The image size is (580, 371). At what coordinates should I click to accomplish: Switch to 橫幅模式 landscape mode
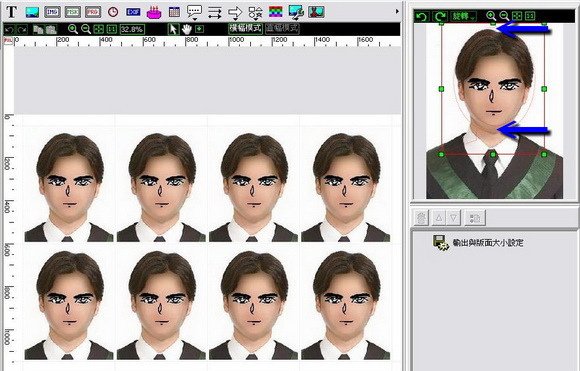(x=245, y=28)
